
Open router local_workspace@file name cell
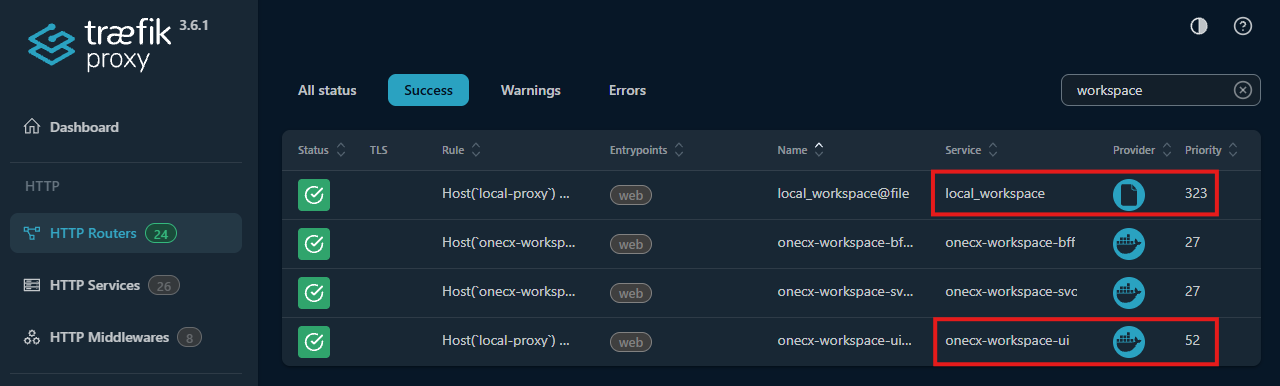pyautogui.click(x=843, y=193)
